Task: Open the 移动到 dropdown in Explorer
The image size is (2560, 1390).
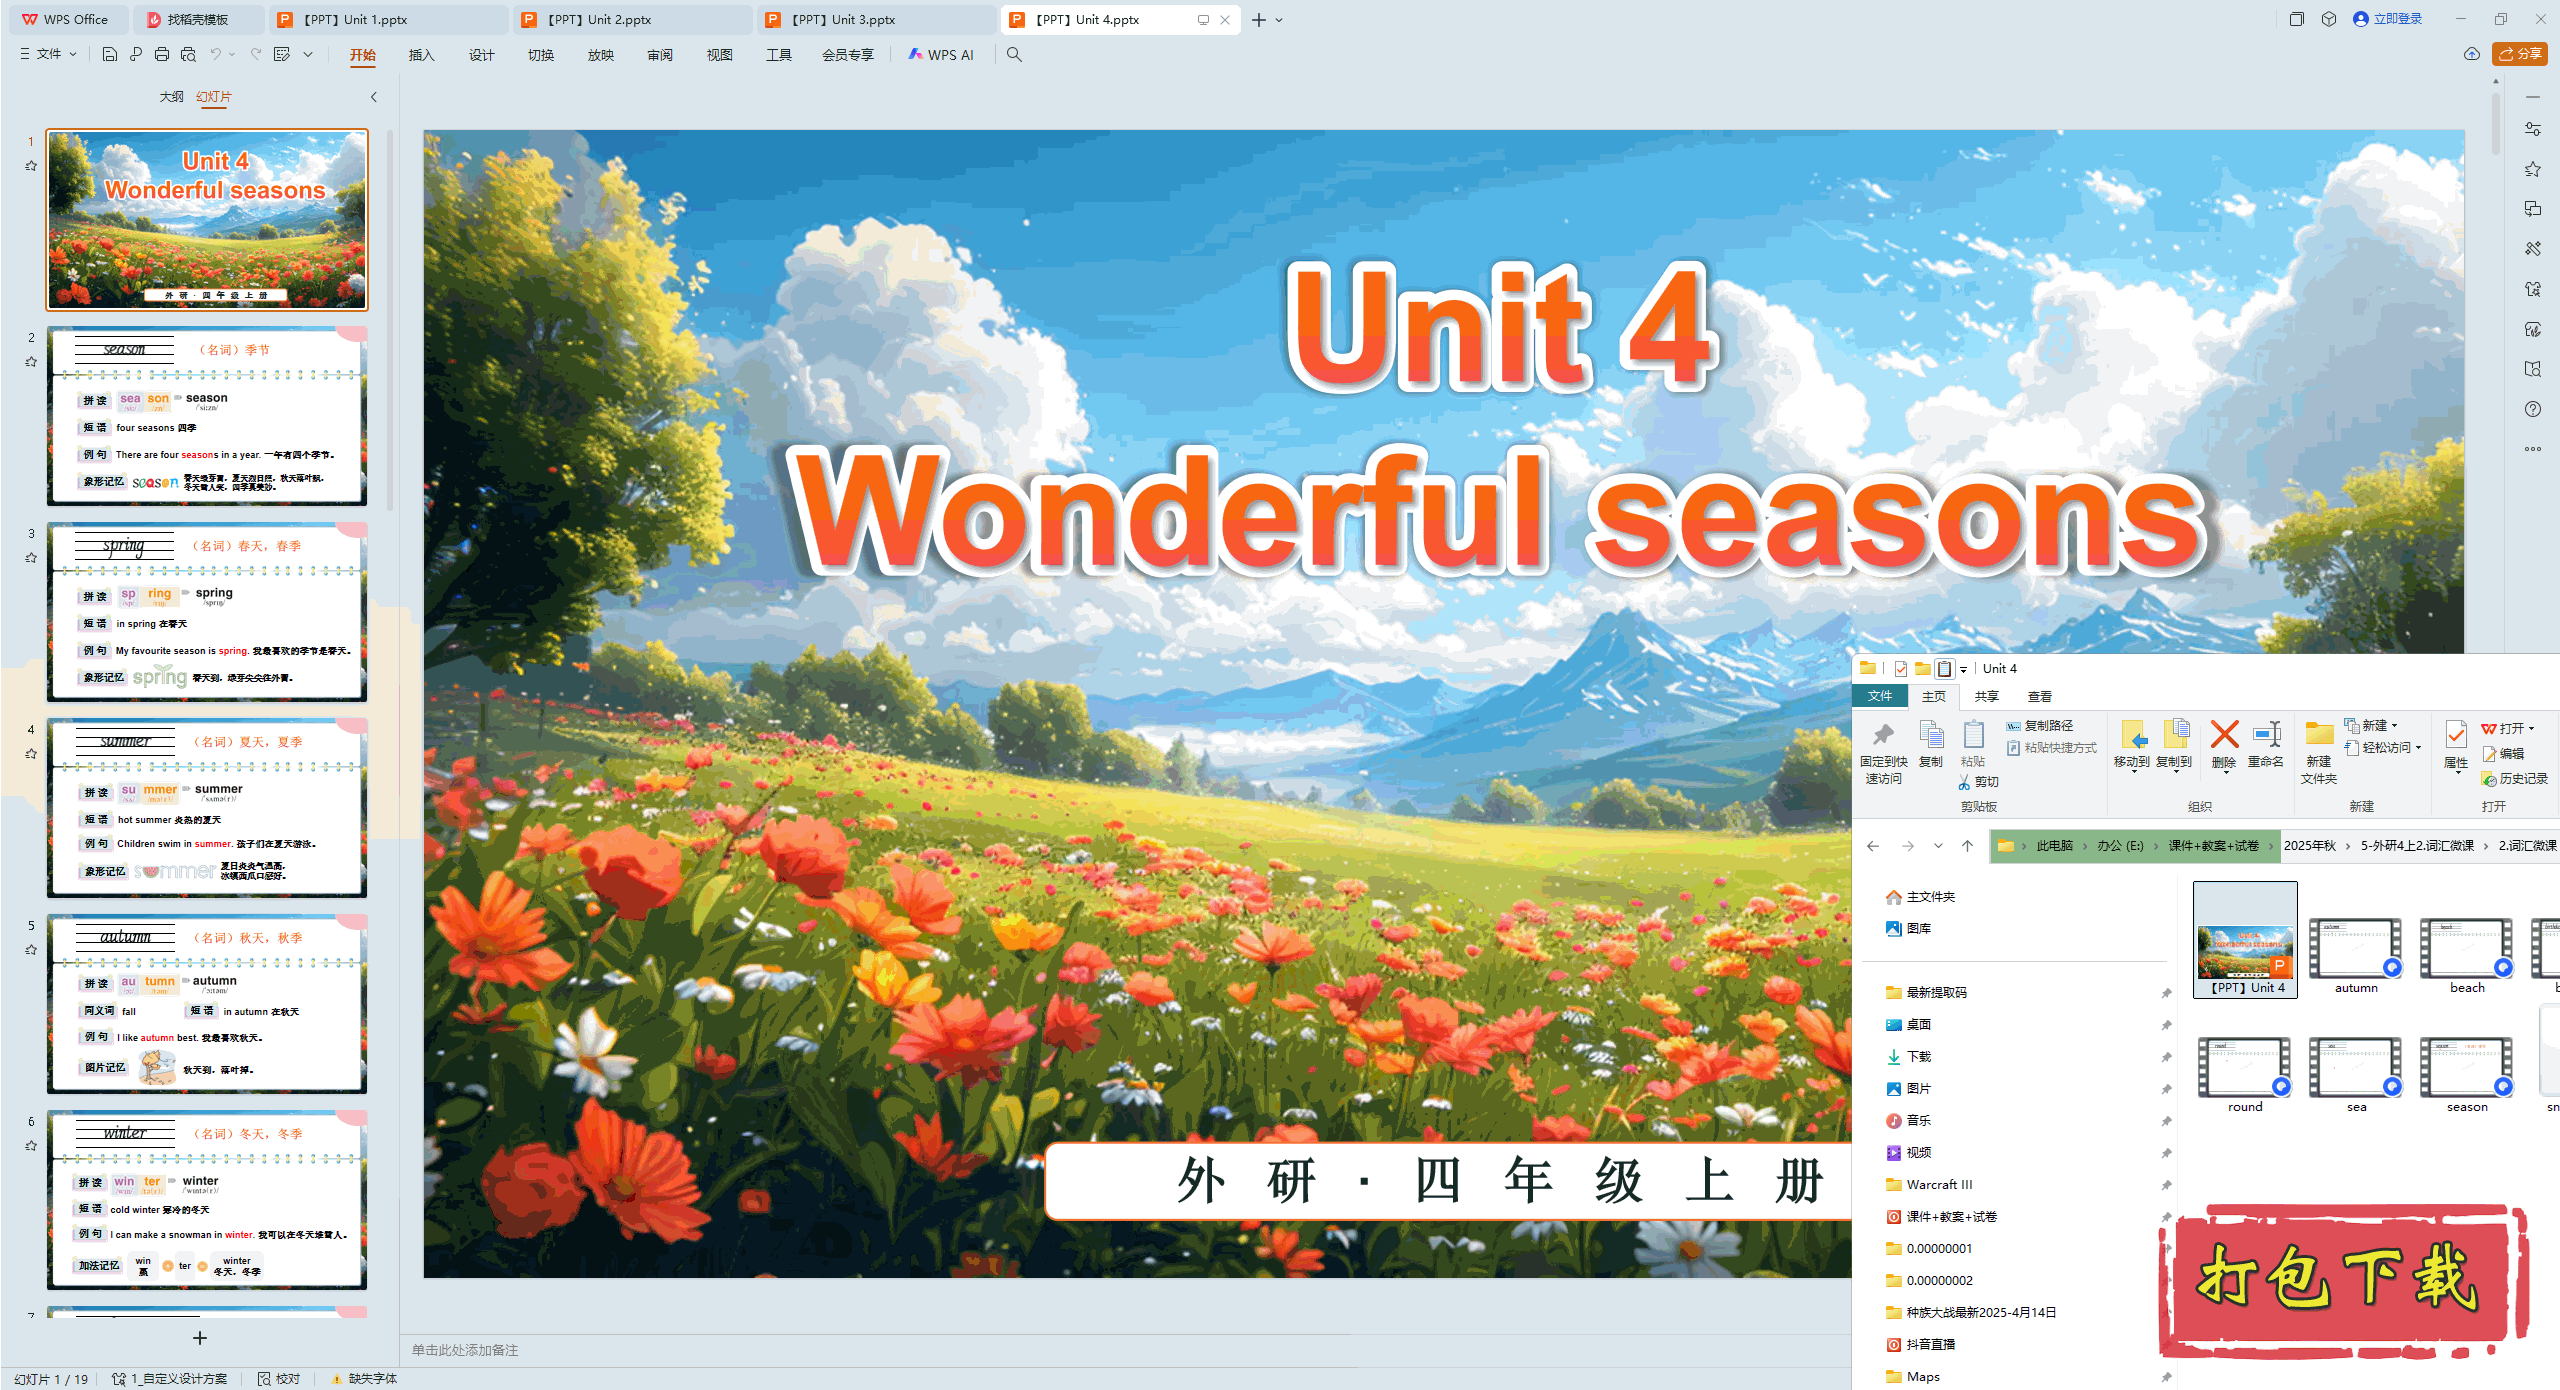Action: pos(2132,773)
